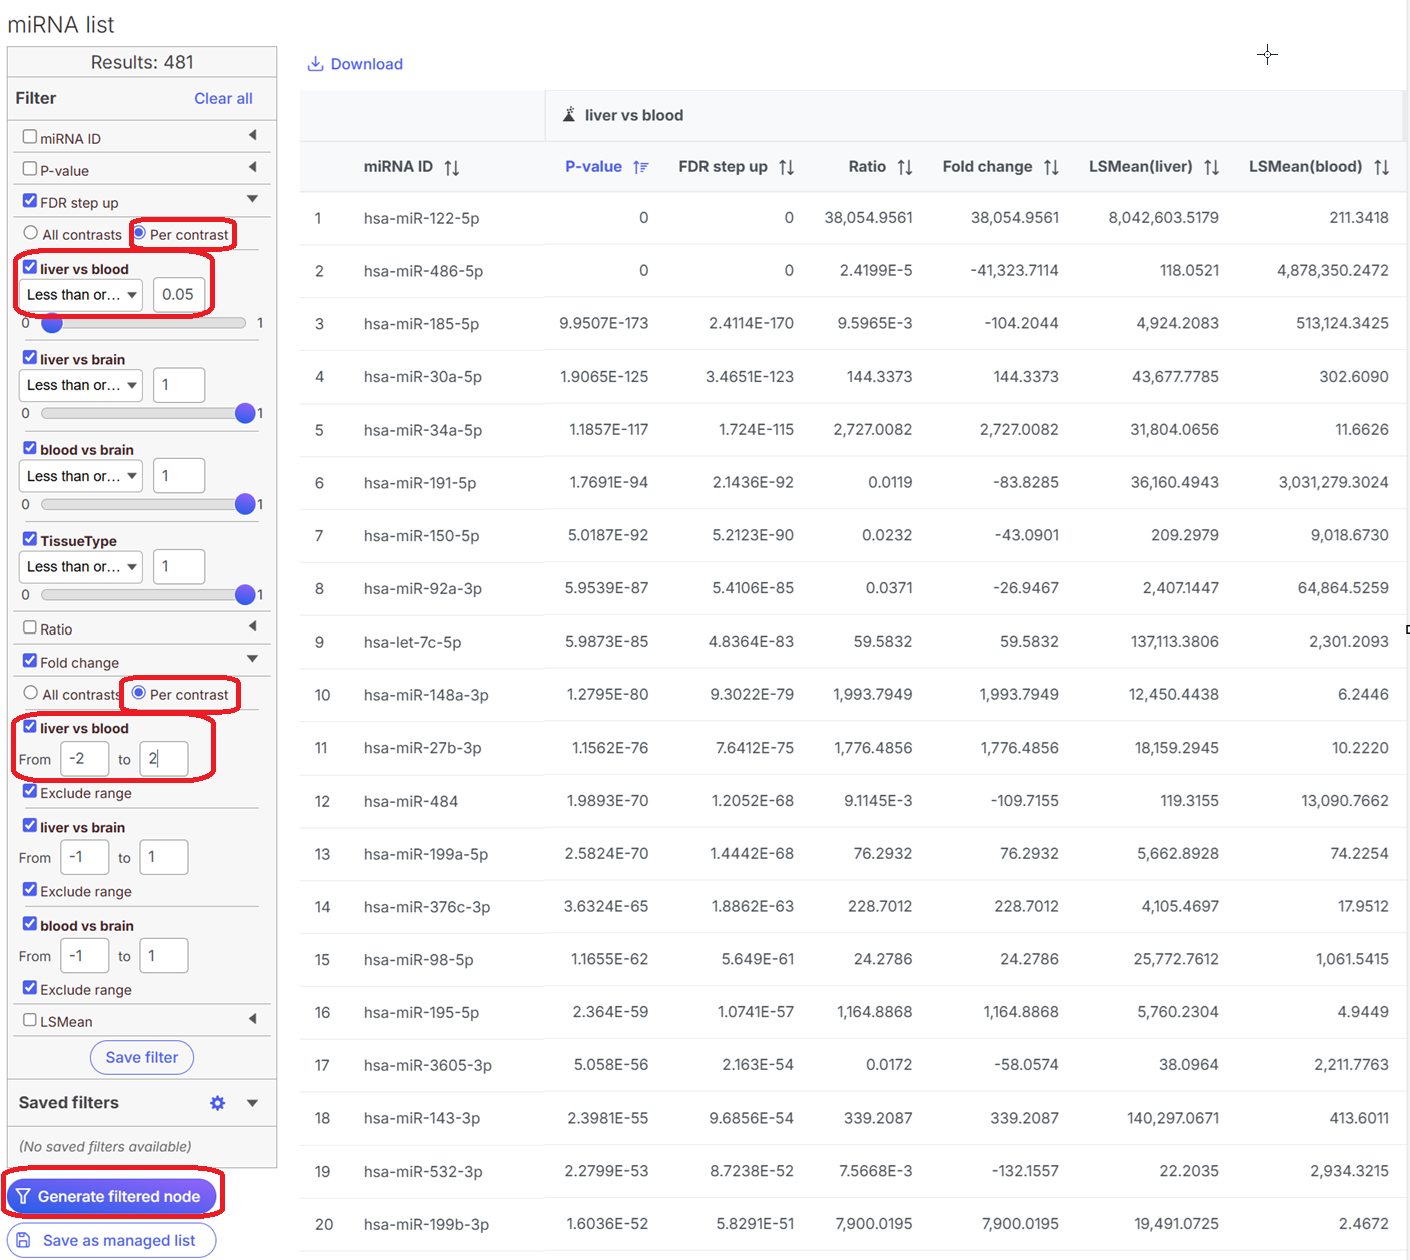Enable the miRNA ID filter checkbox
The height and width of the screenshot is (1260, 1410).
click(30, 137)
